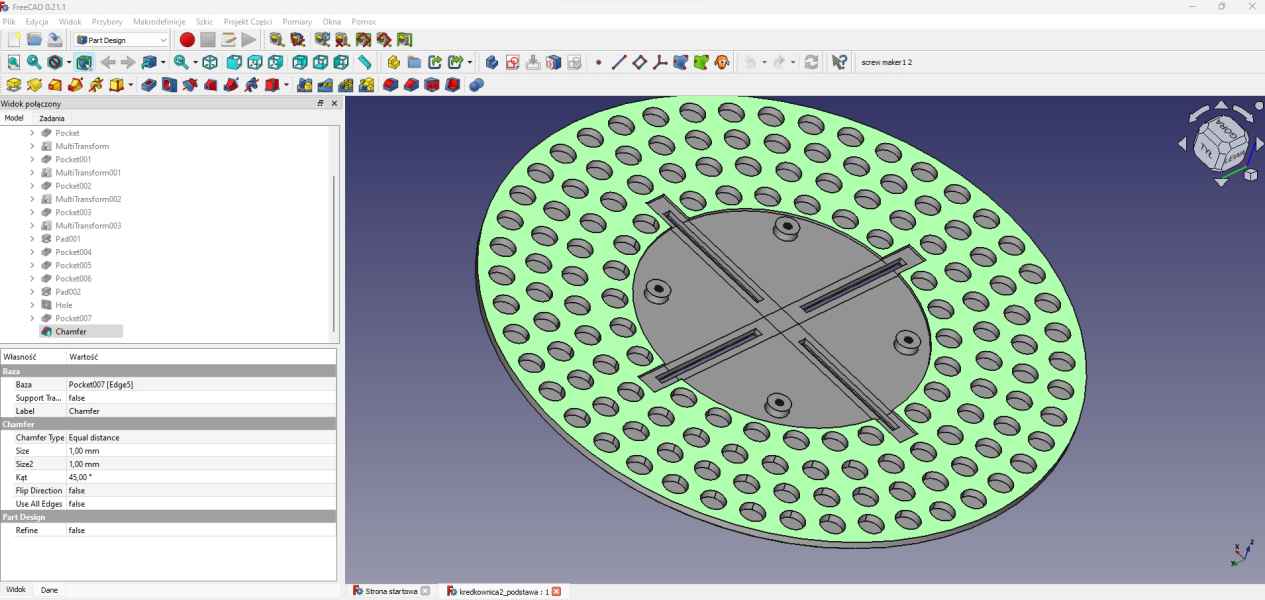Image resolution: width=1265 pixels, height=600 pixels.
Task: Click the Size value 1,00 mm
Action: point(200,451)
